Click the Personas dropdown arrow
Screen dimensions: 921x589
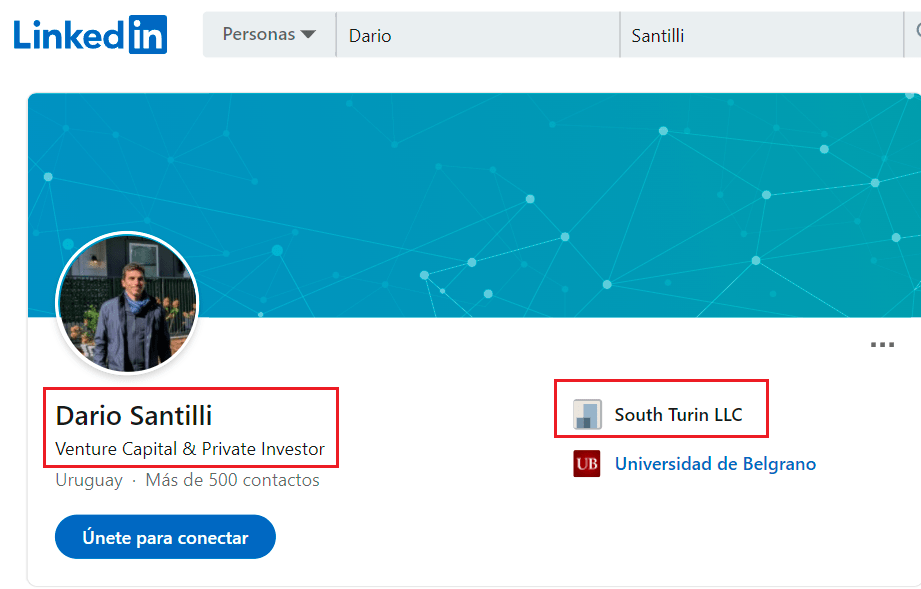coord(308,35)
